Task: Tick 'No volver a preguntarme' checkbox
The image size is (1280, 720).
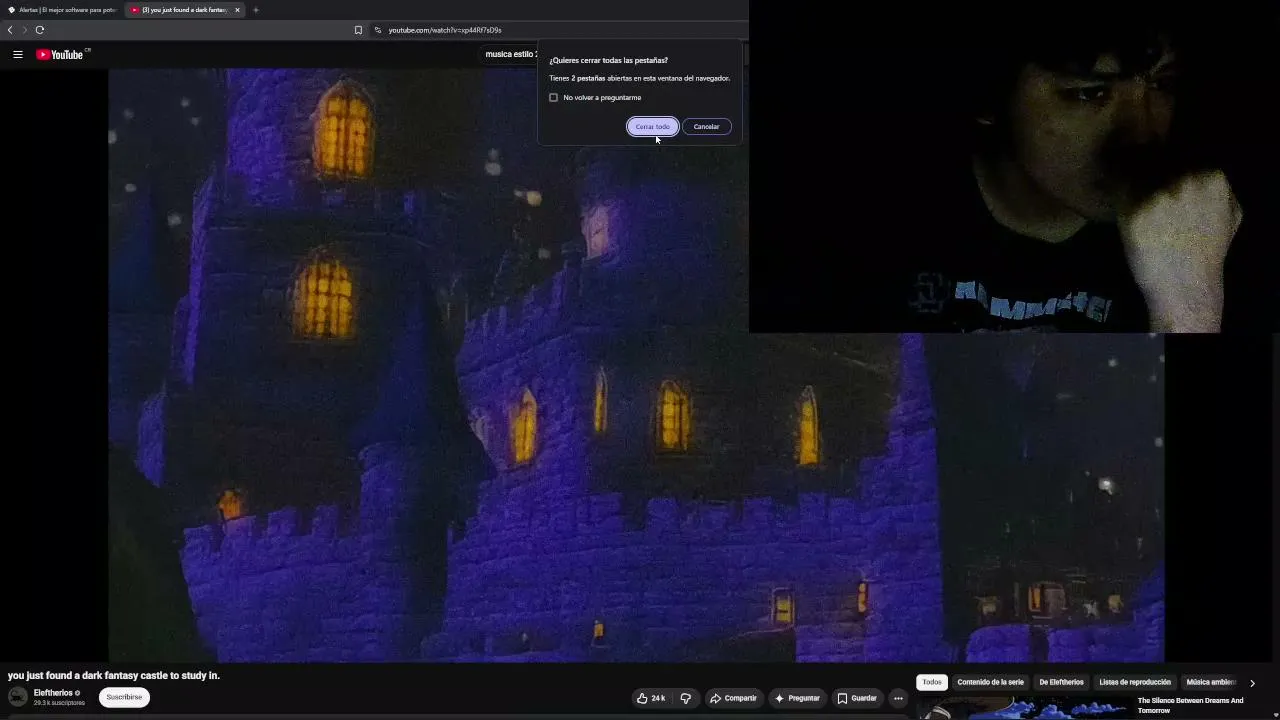Action: tap(553, 97)
